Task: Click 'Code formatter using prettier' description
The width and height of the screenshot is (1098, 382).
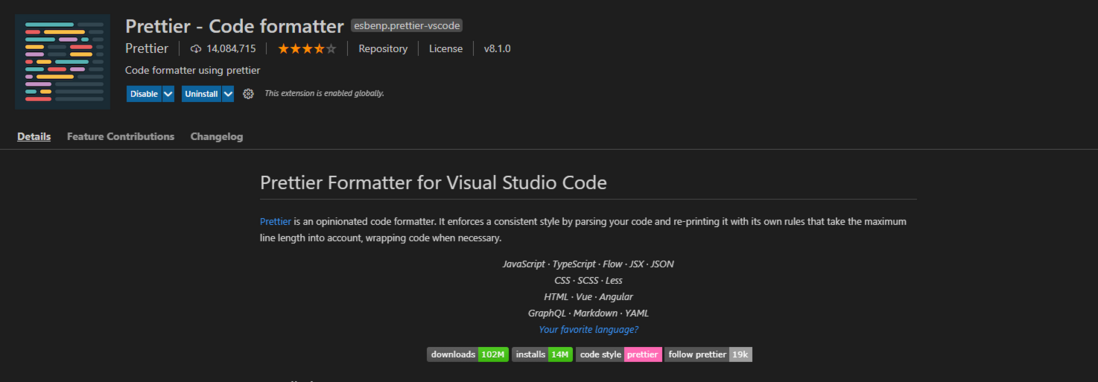Action: (193, 71)
